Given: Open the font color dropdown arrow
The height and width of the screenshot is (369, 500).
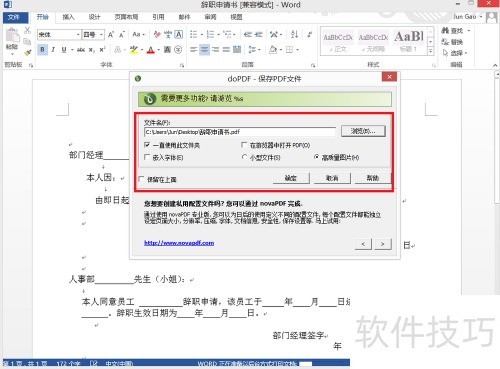Looking at the screenshot, I should coord(159,50).
